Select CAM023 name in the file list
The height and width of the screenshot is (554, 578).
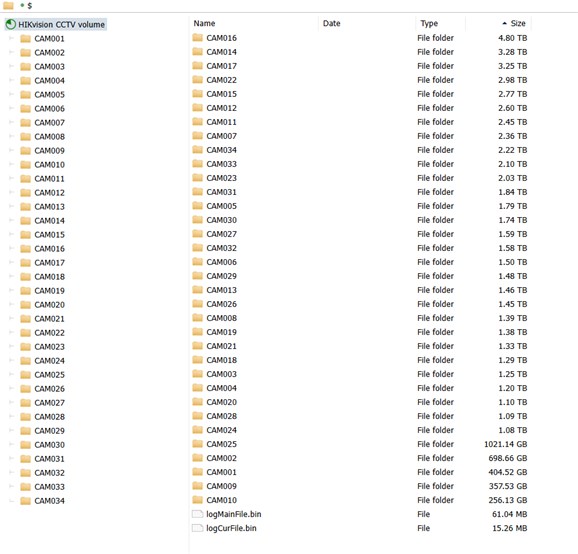(x=222, y=178)
